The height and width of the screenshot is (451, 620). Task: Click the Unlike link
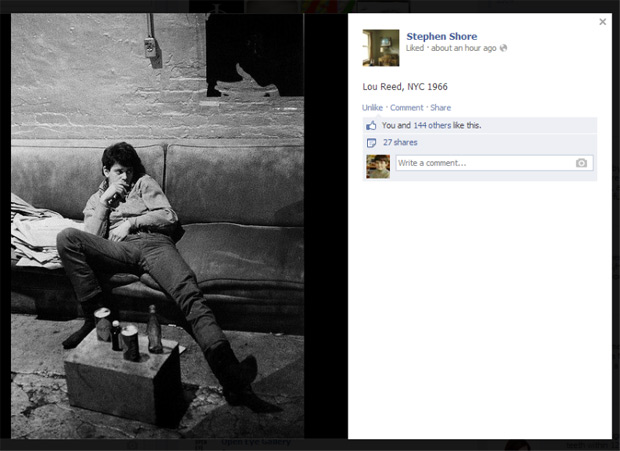[x=372, y=108]
